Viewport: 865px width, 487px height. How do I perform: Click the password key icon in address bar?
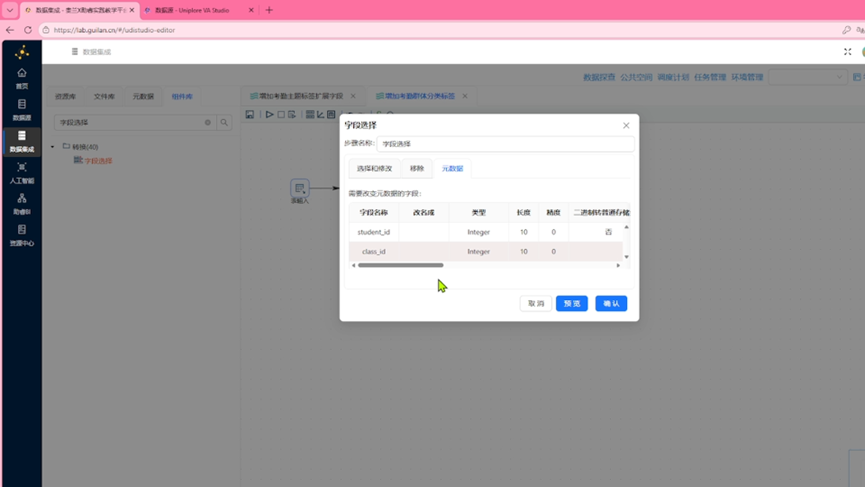(x=846, y=30)
